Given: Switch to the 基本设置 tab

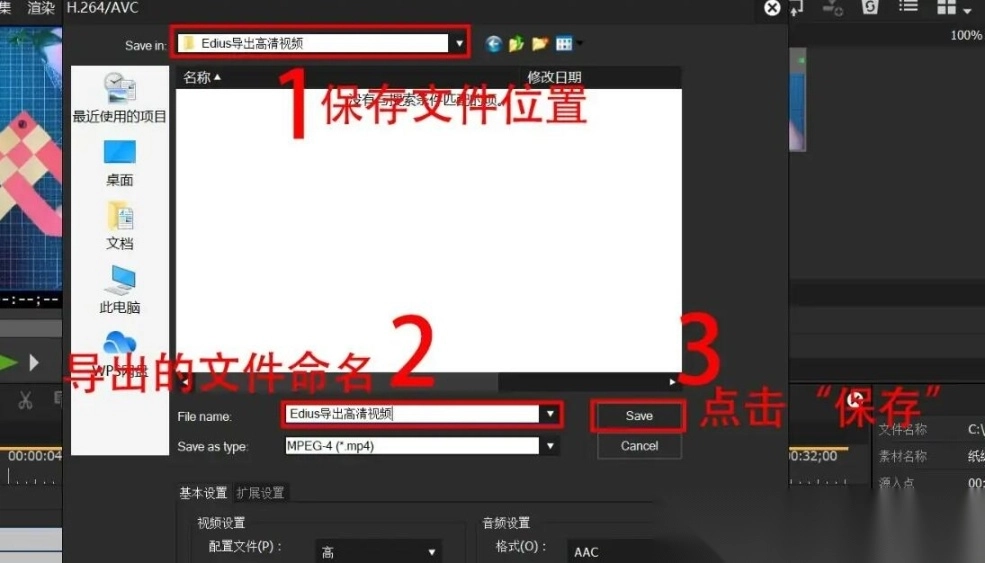Looking at the screenshot, I should coord(203,492).
